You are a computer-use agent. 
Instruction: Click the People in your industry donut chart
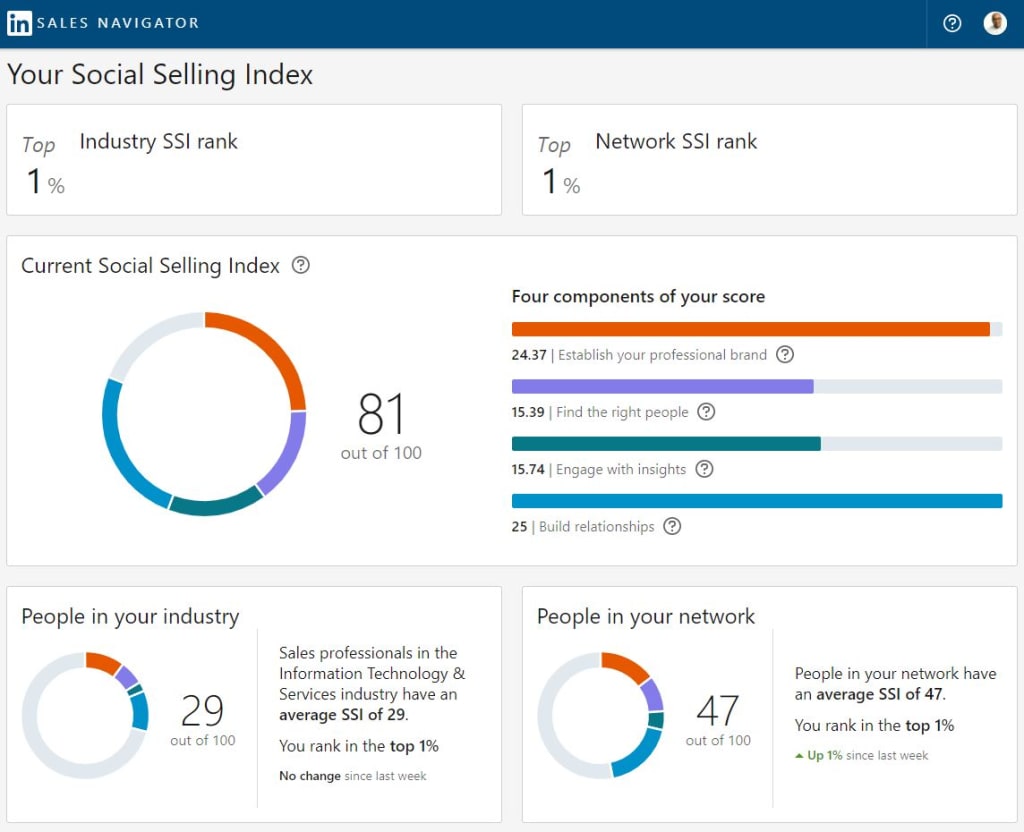pos(86,715)
